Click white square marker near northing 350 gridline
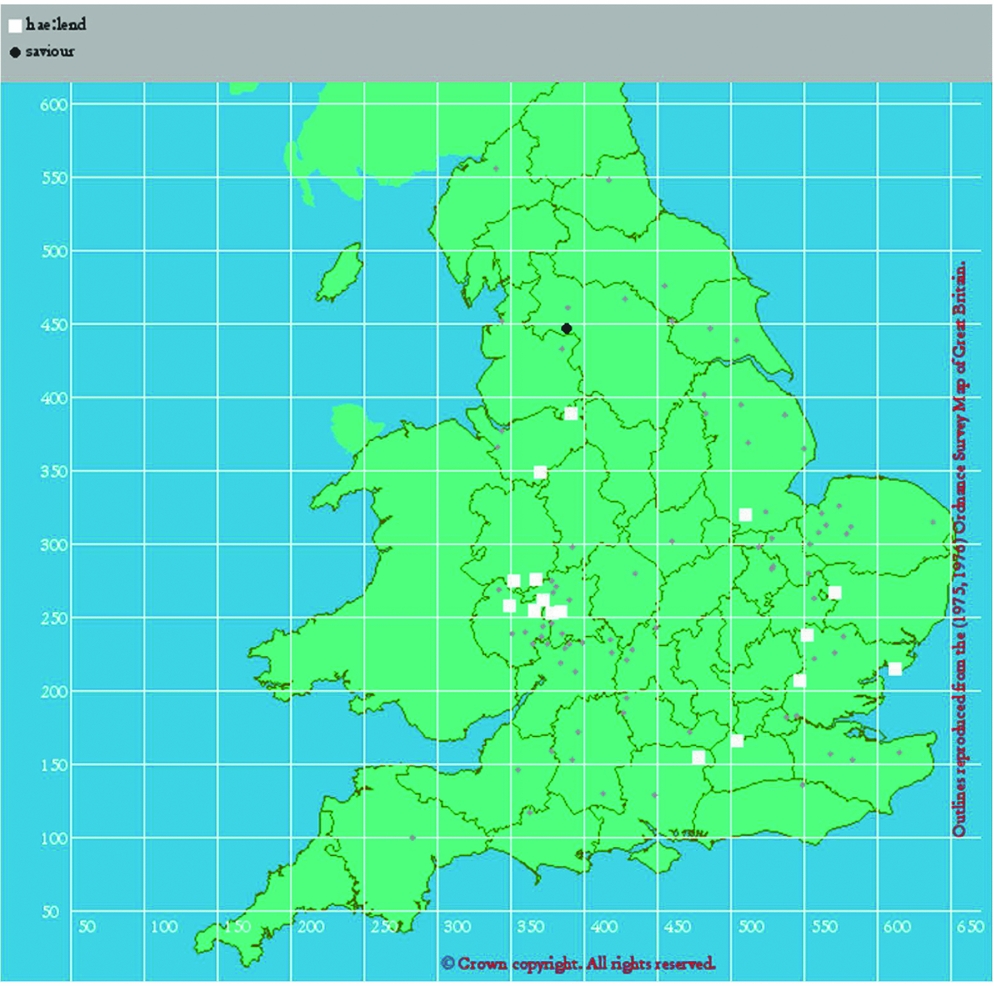This screenshot has height=986, width=994. tap(540, 472)
